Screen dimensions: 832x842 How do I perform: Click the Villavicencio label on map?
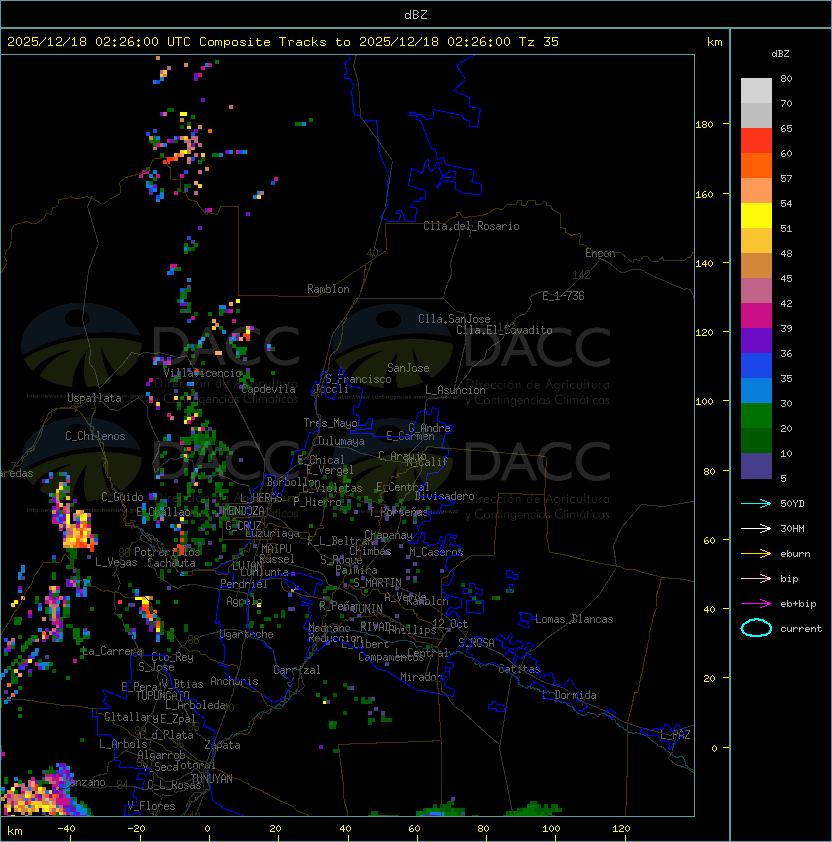pos(202,373)
